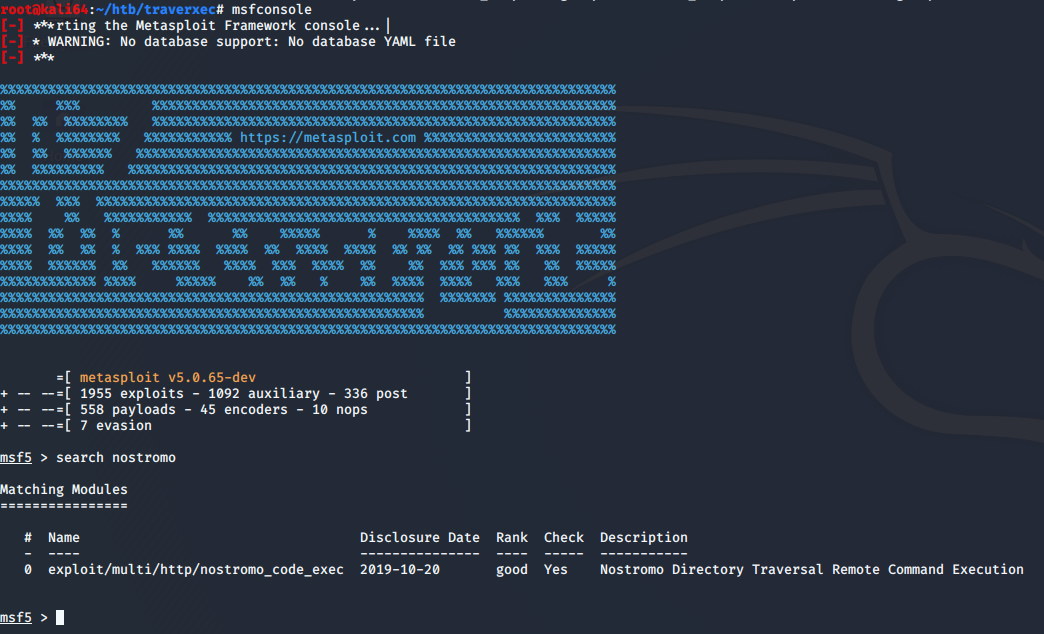
Task: Click the Nostromo Directory Traversal Remote Command Execution description
Action: pyautogui.click(x=812, y=570)
